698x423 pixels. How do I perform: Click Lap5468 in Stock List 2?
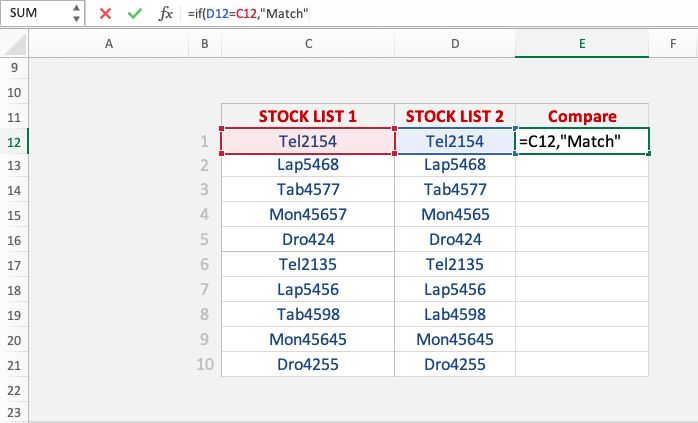pos(455,165)
